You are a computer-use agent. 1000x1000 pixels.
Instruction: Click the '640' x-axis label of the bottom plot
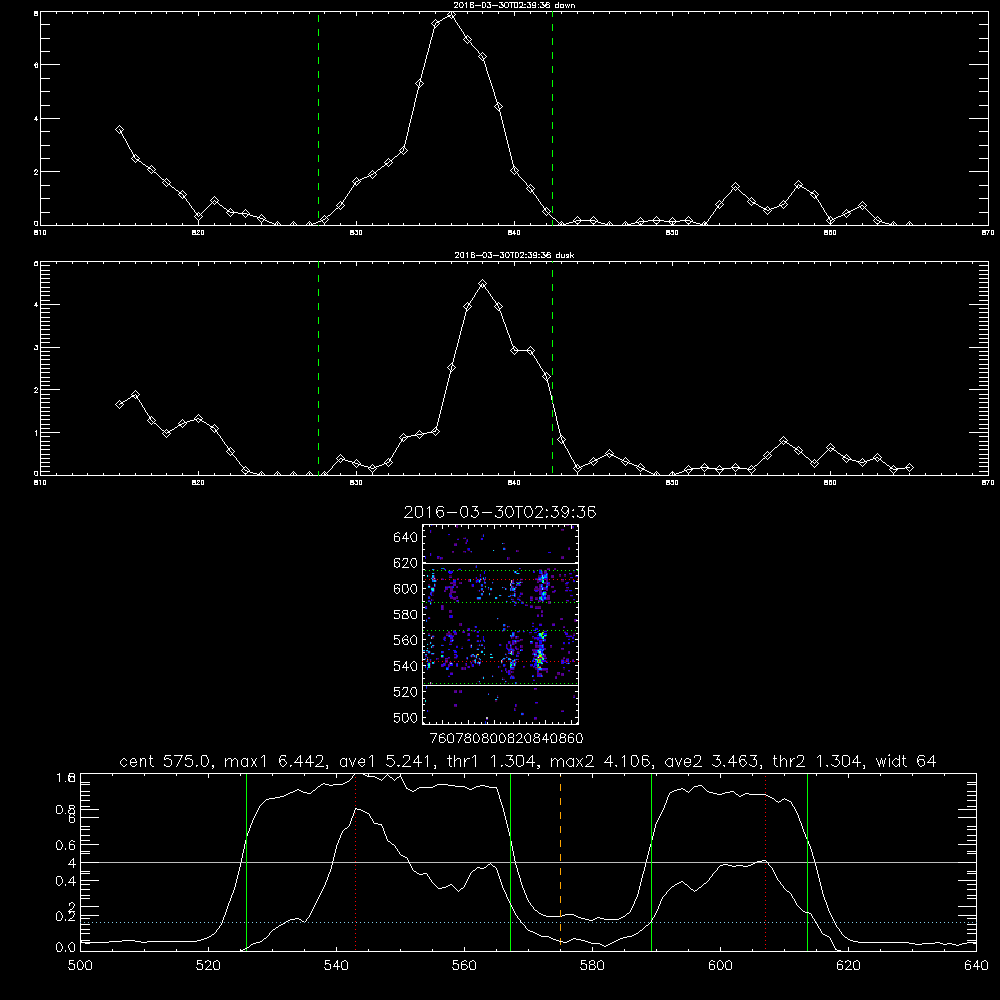tap(976, 966)
